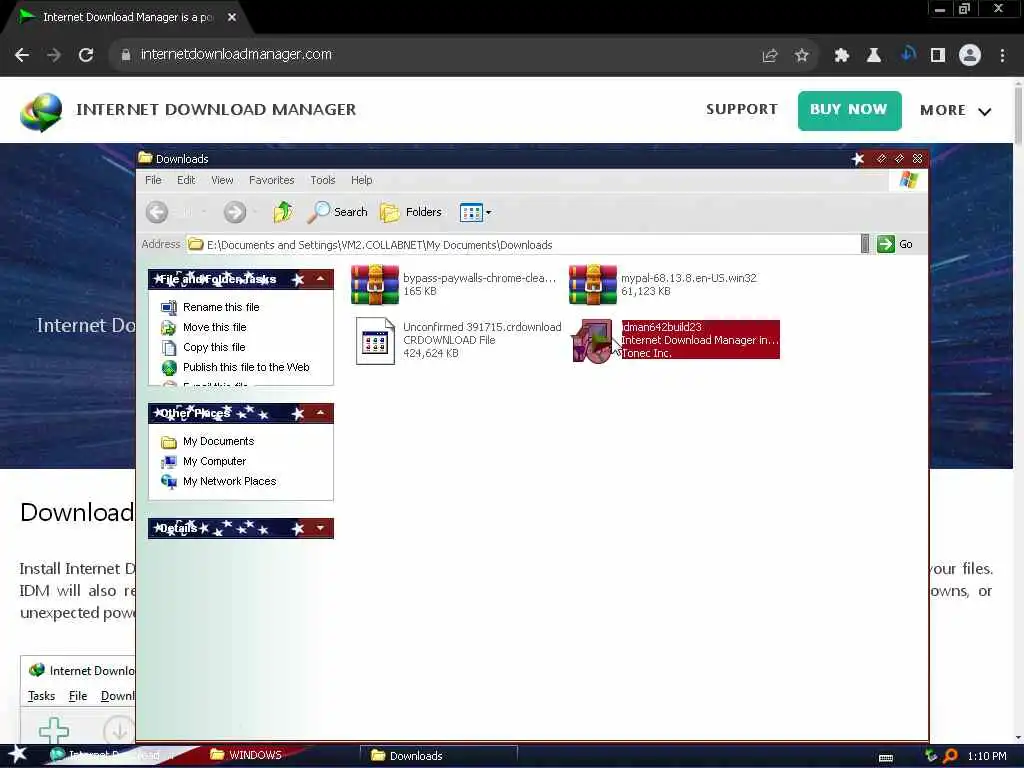Switch to the WINDOWS taskbar item

pos(247,755)
